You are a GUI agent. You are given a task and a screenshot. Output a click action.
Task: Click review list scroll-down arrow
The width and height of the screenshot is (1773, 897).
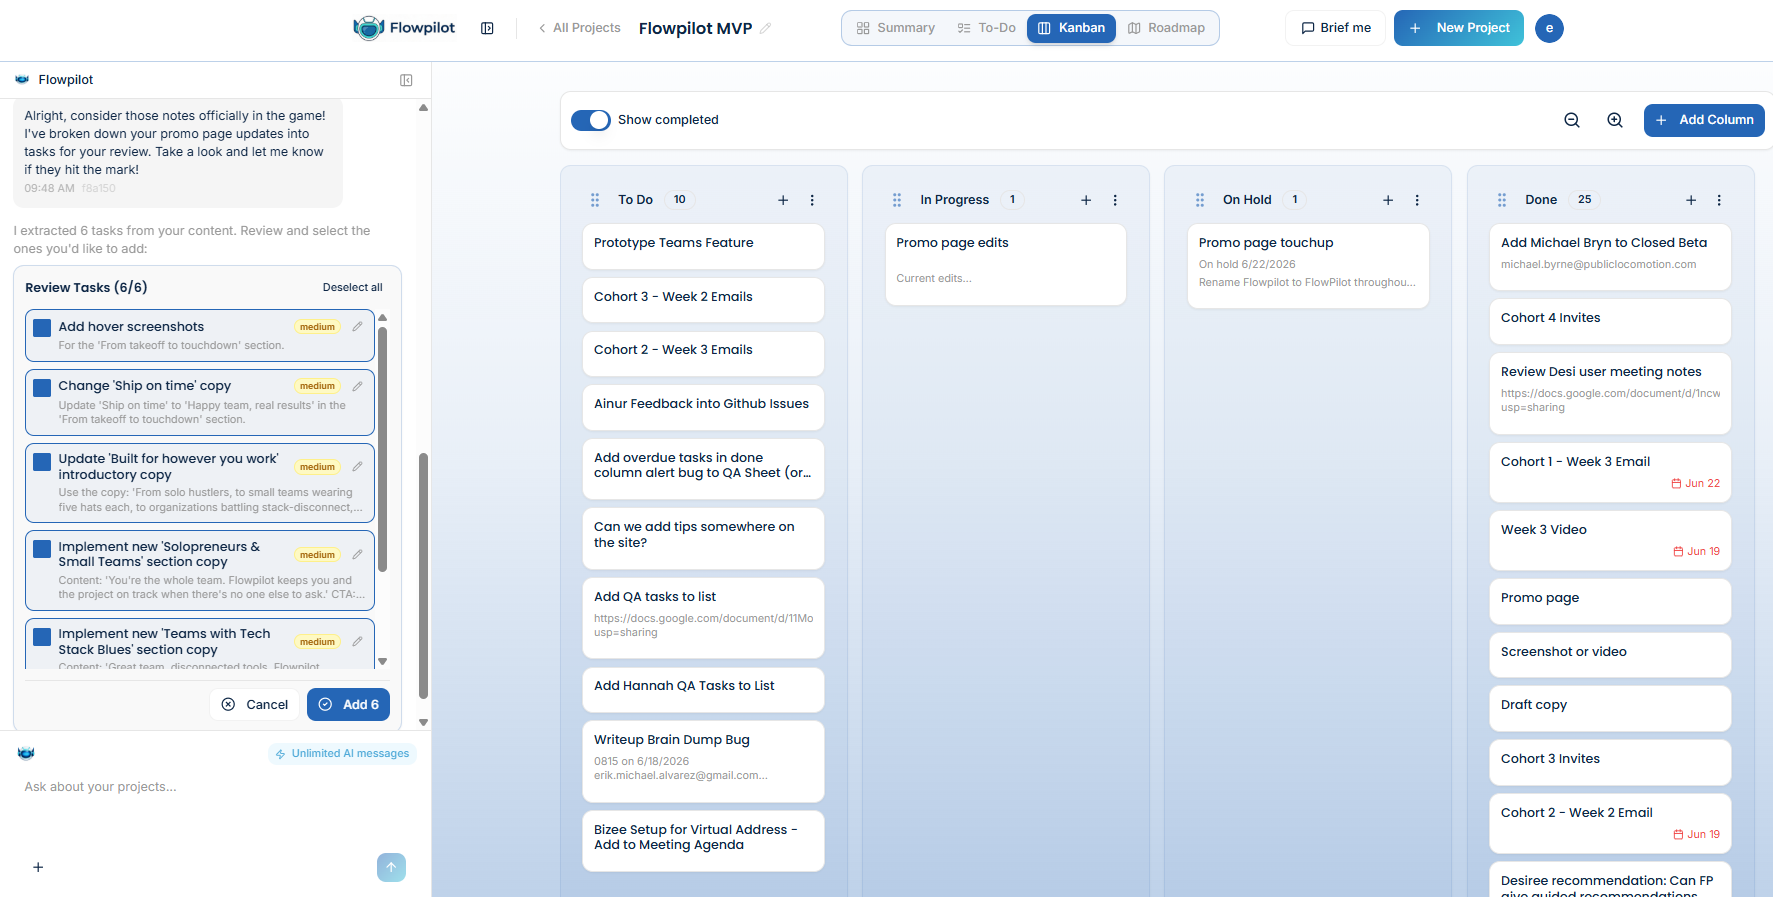(382, 661)
